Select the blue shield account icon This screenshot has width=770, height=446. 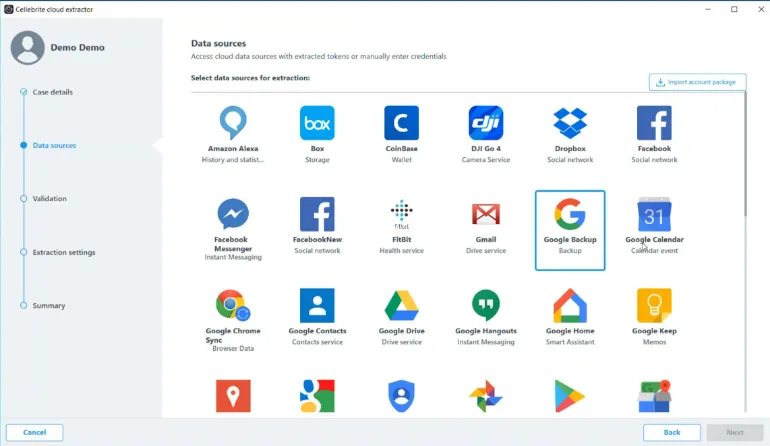tap(401, 396)
